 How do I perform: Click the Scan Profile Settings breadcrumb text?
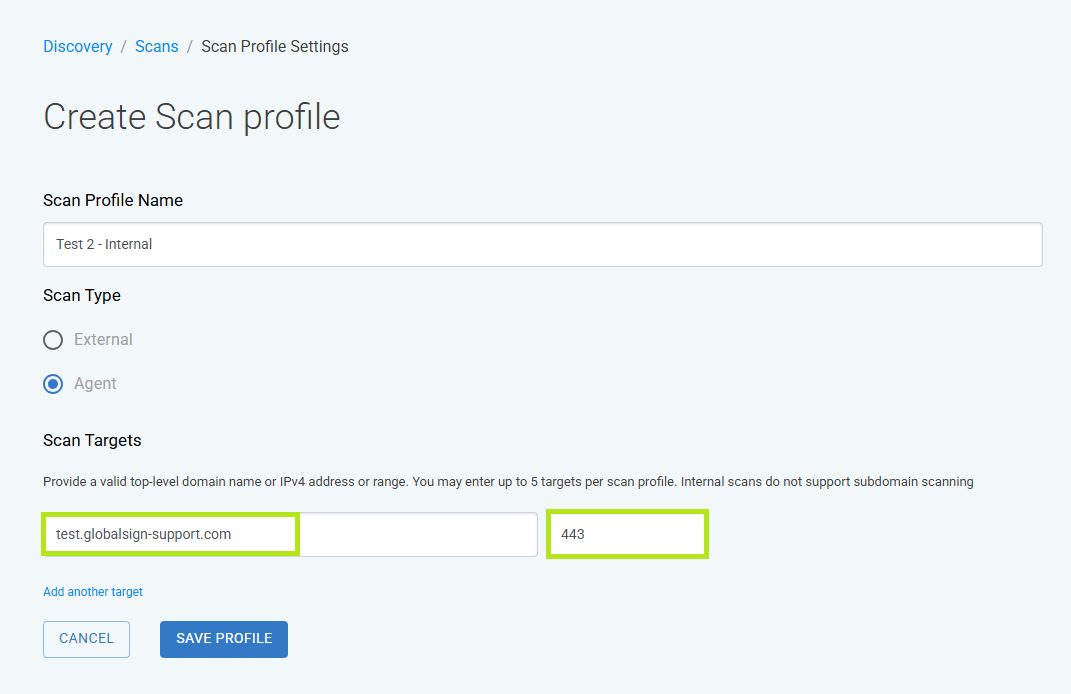[275, 46]
